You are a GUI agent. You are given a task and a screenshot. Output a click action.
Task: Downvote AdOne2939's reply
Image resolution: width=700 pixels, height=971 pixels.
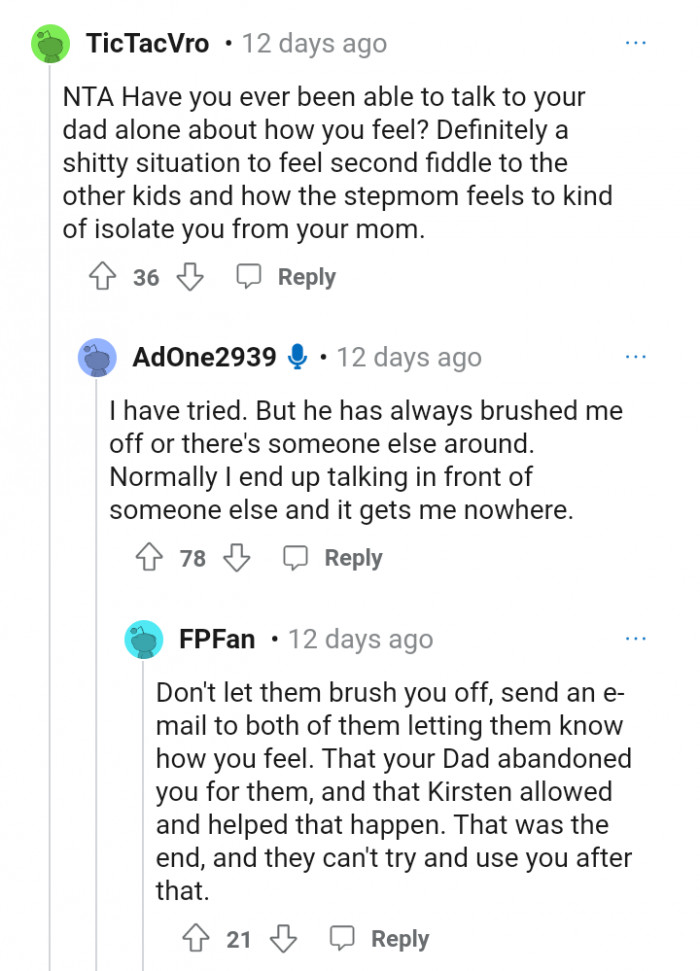237,558
